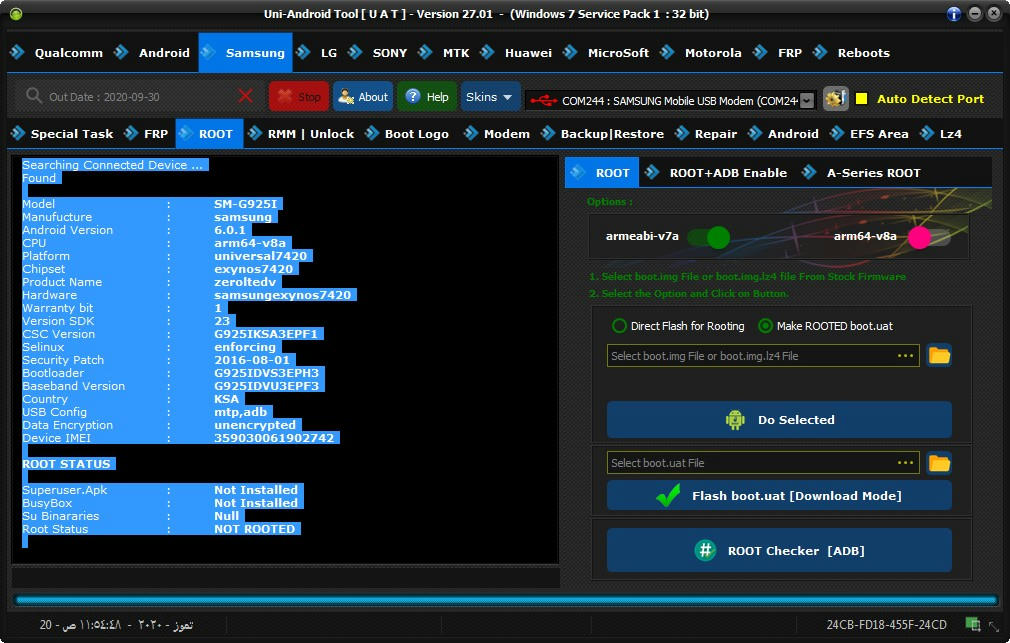Click the status bar date and time

(x=116, y=624)
